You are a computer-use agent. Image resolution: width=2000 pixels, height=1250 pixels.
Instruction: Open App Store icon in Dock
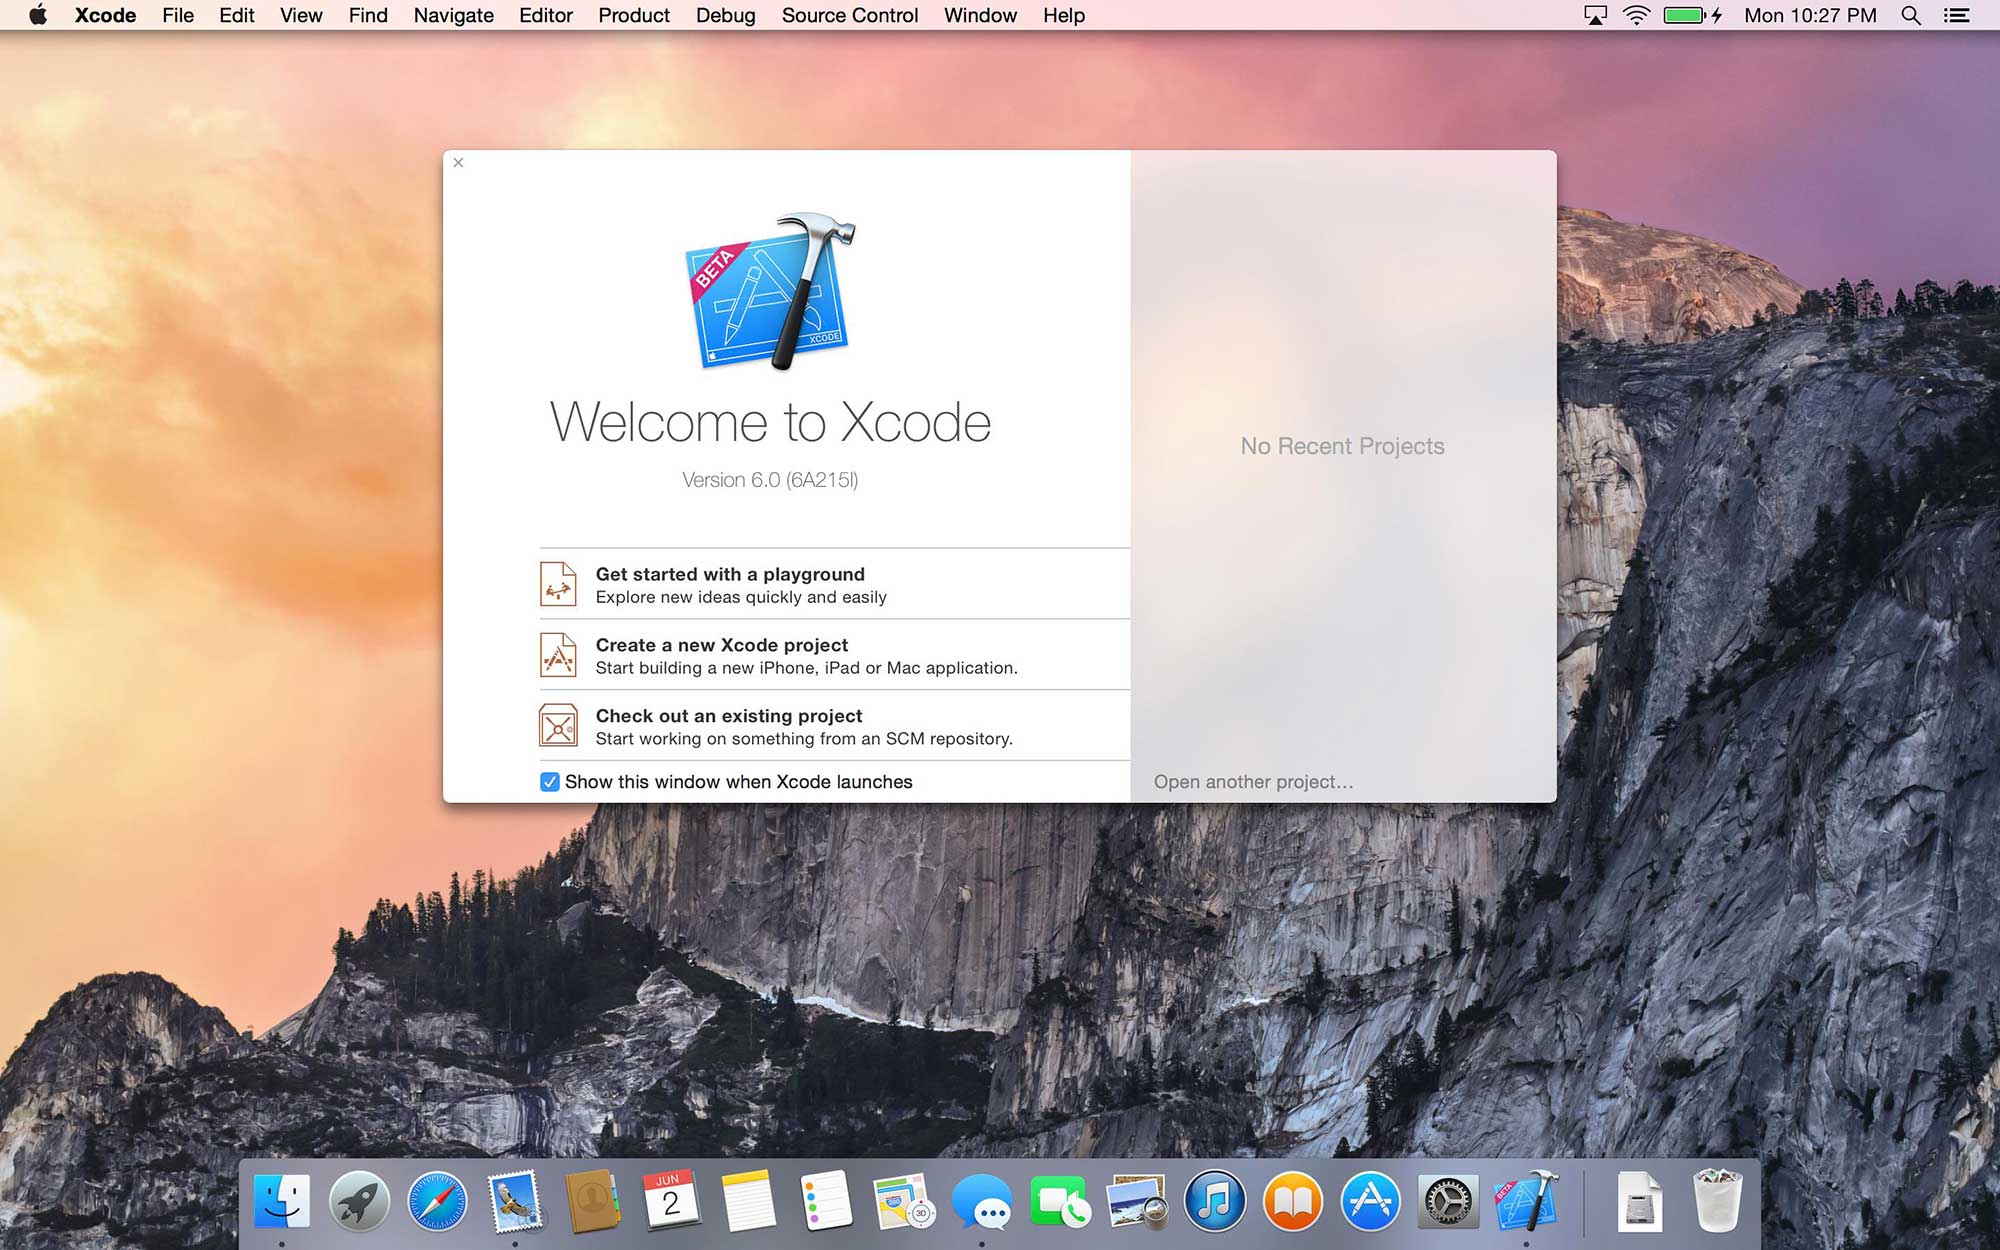pyautogui.click(x=1370, y=1201)
